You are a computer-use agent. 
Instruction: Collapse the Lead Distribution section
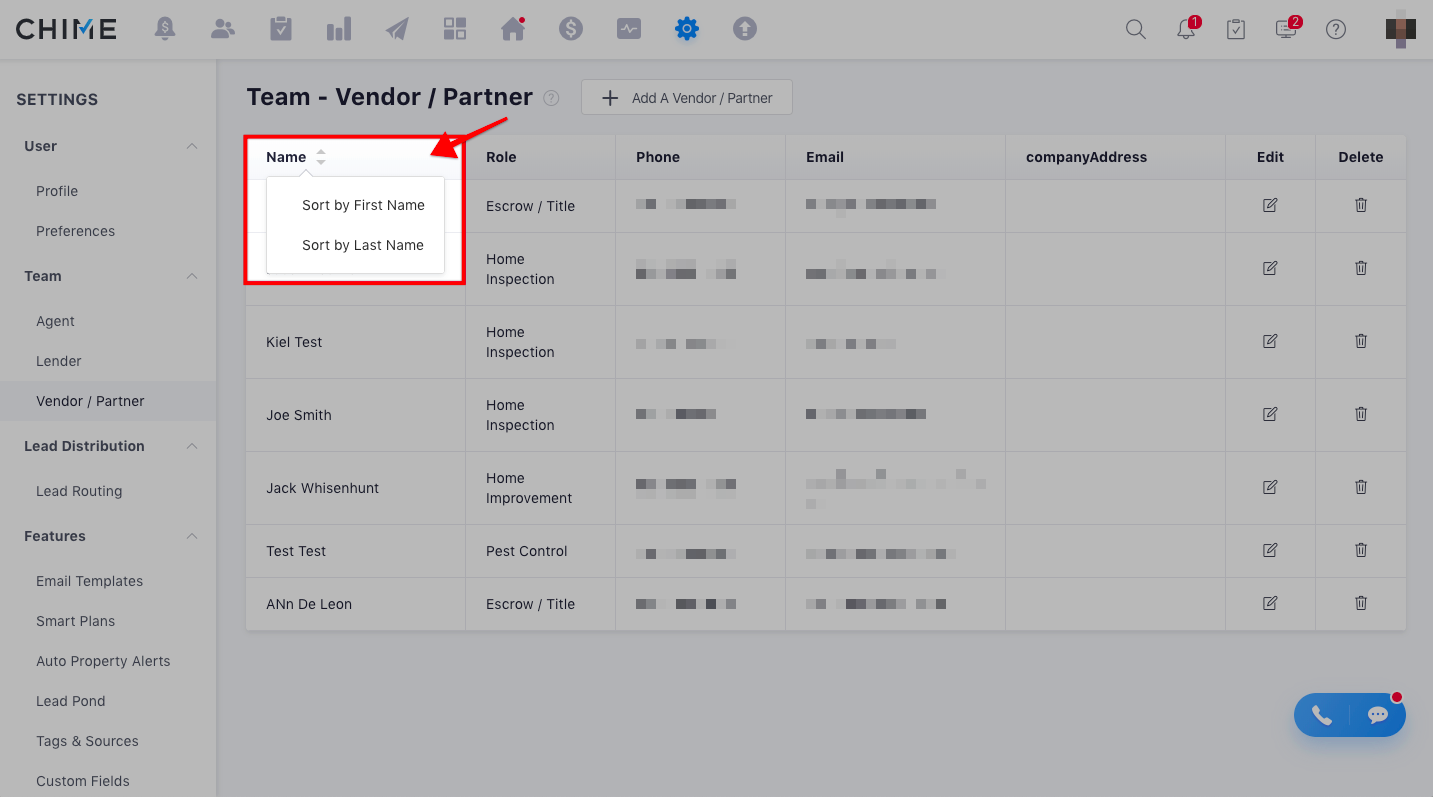192,446
